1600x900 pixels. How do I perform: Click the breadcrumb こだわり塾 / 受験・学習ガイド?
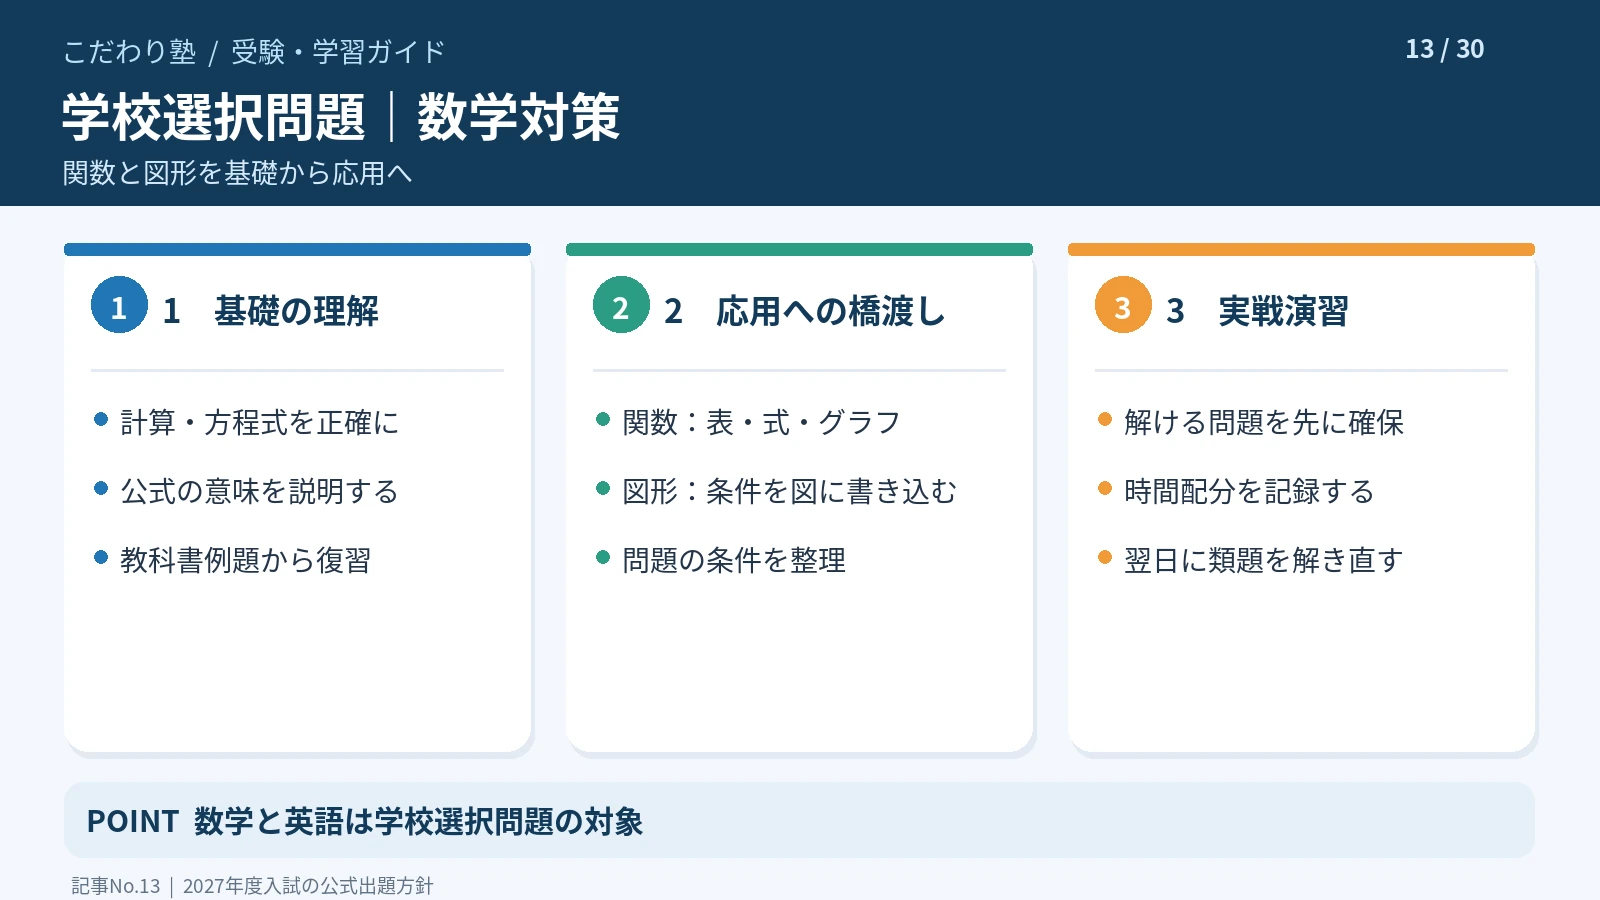(254, 51)
